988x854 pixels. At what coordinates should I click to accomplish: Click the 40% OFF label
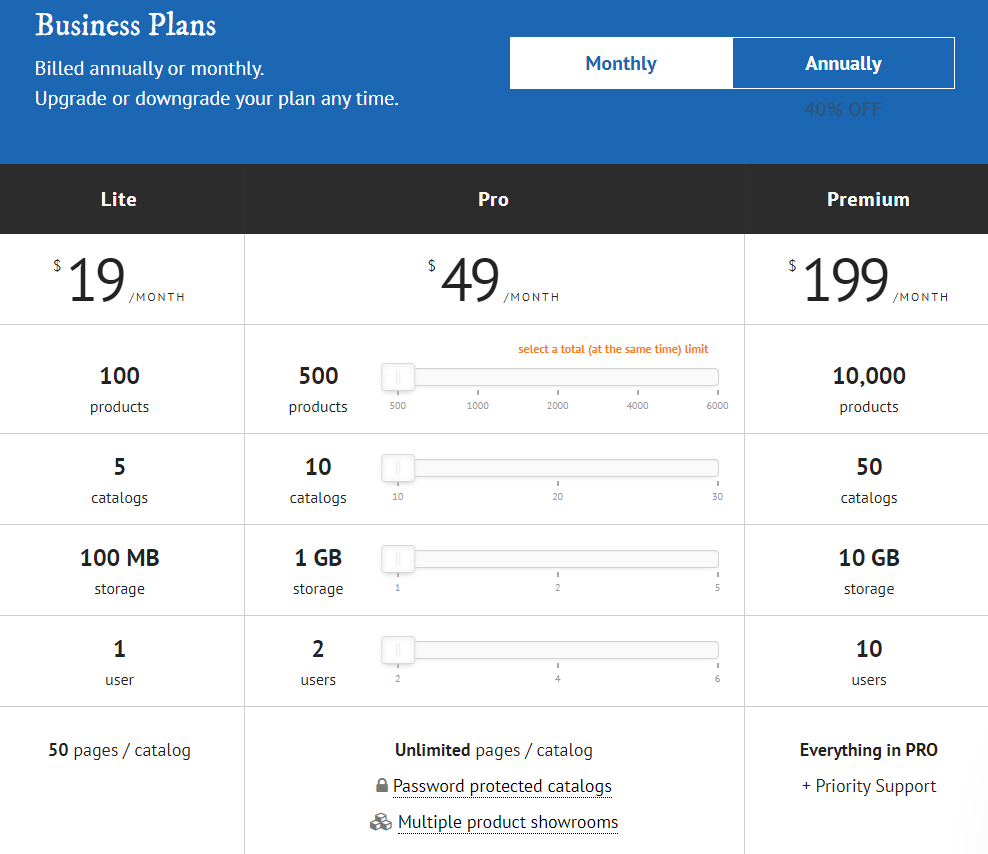(843, 109)
